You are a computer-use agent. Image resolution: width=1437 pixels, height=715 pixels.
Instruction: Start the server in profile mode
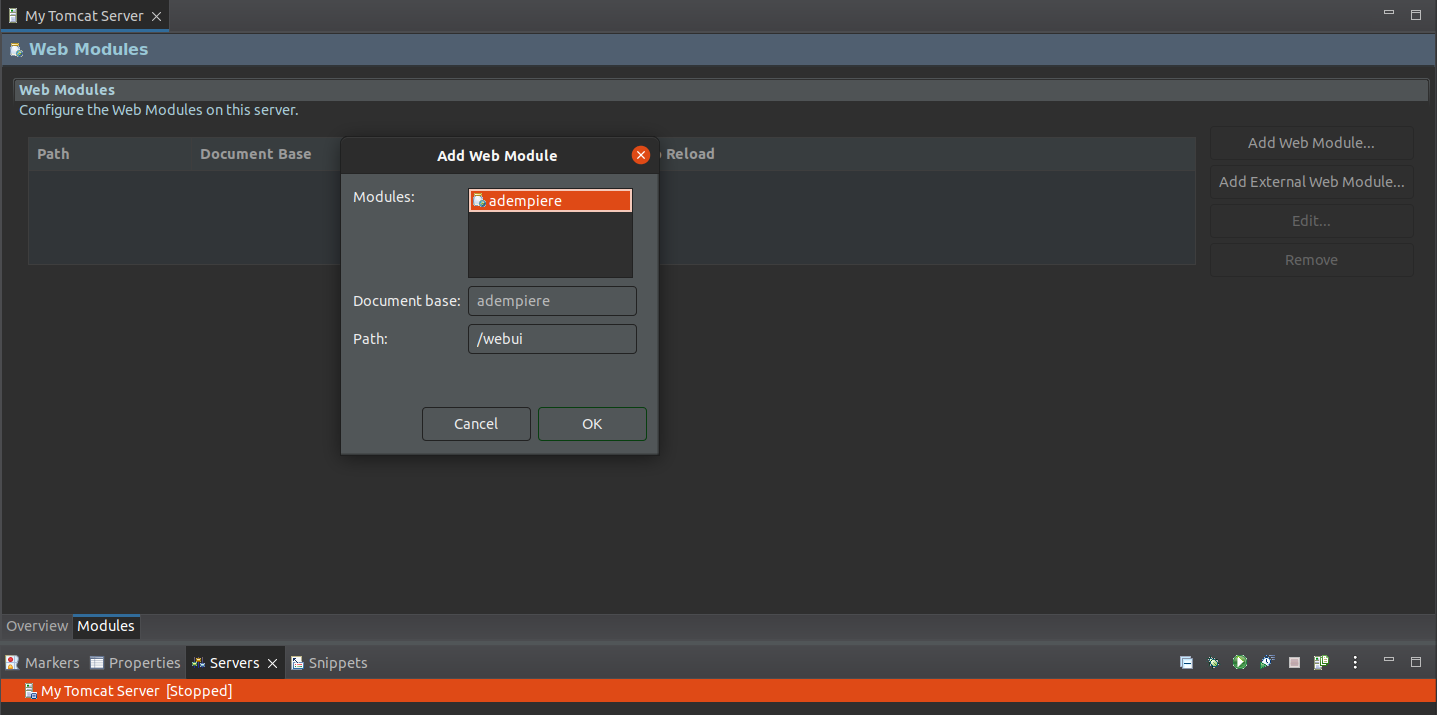tap(1267, 662)
